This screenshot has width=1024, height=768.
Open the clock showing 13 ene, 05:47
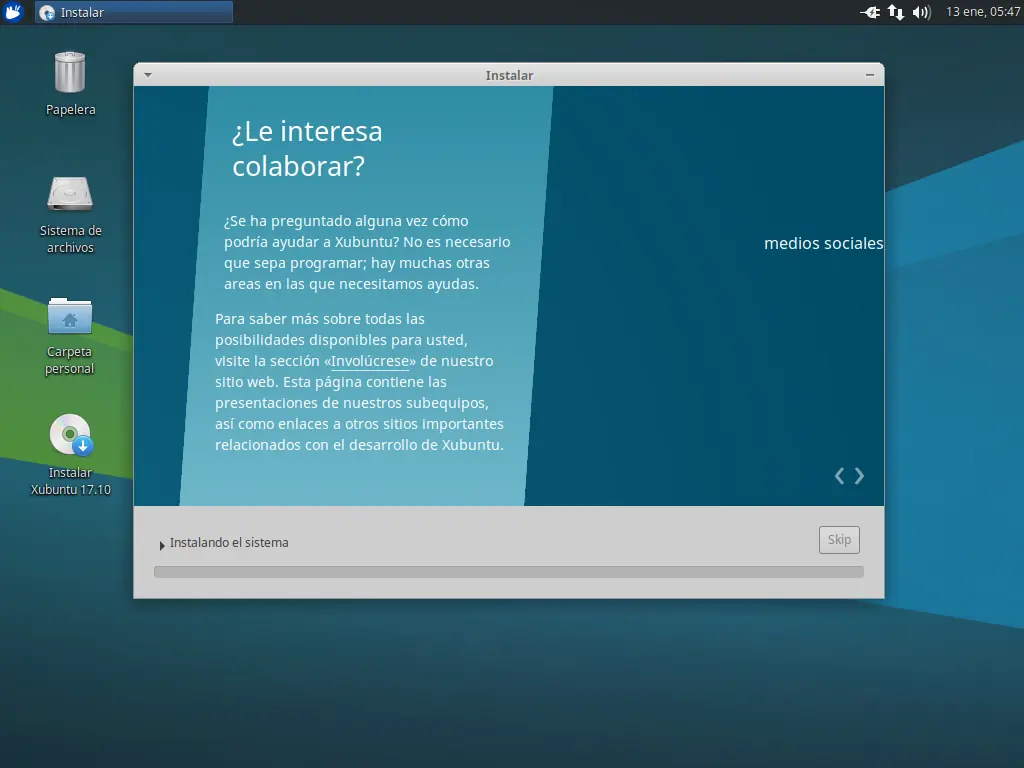(x=983, y=12)
